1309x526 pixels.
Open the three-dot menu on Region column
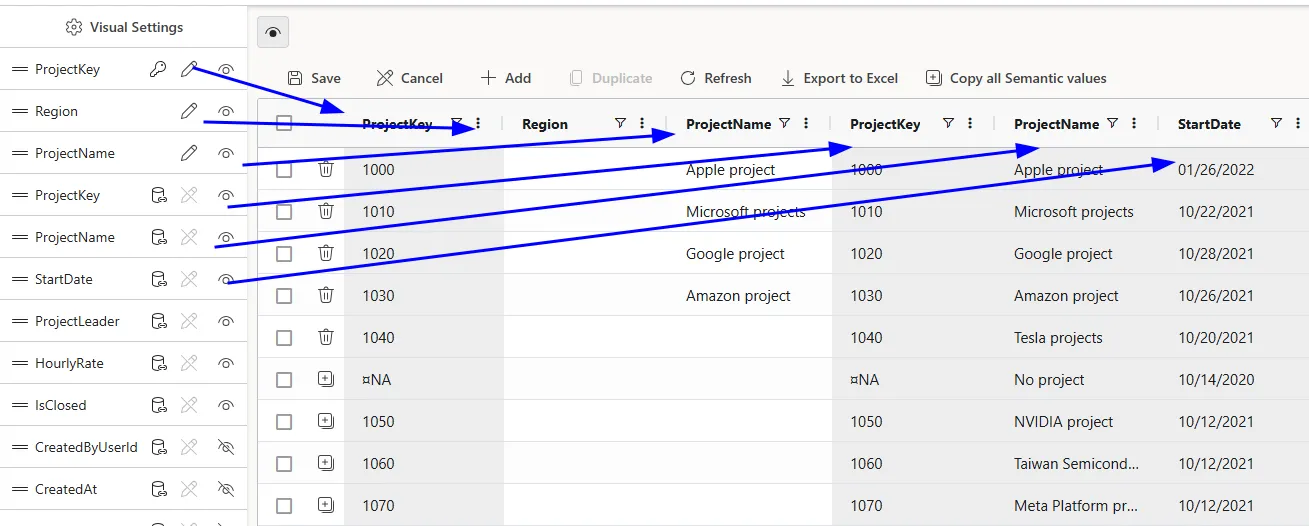pyautogui.click(x=642, y=124)
